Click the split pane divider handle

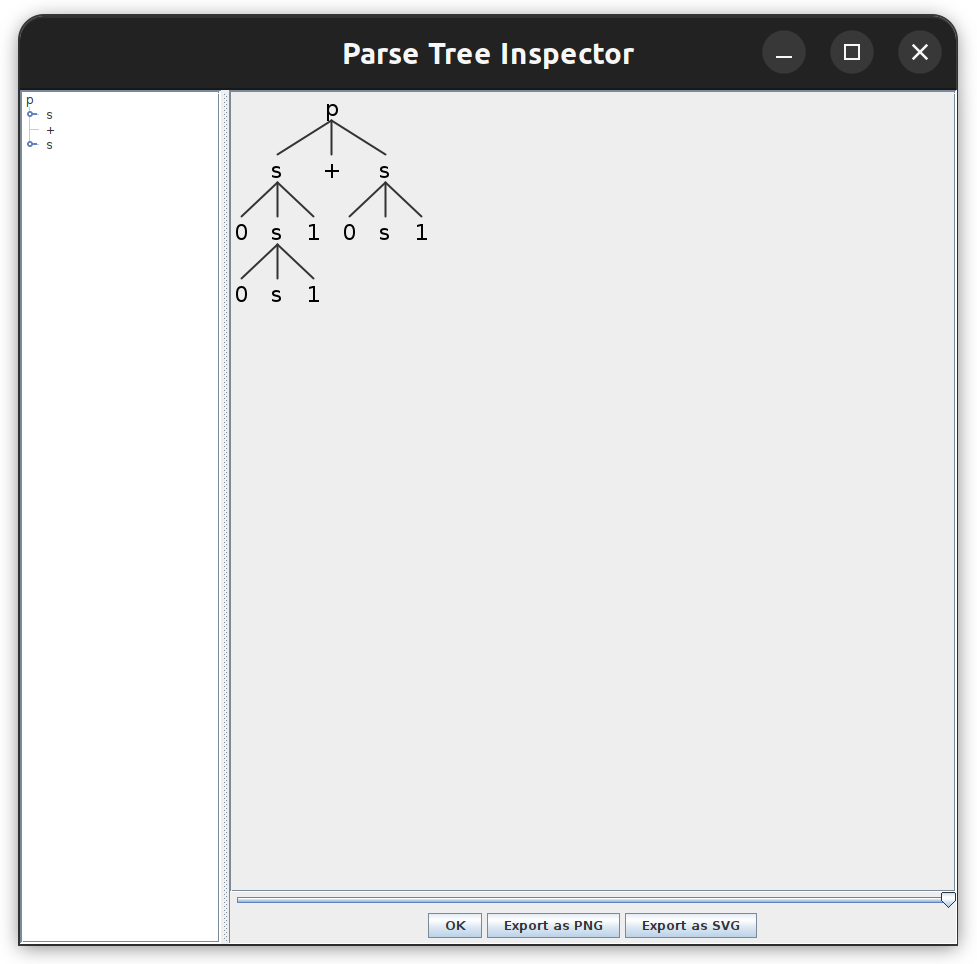[225, 517]
